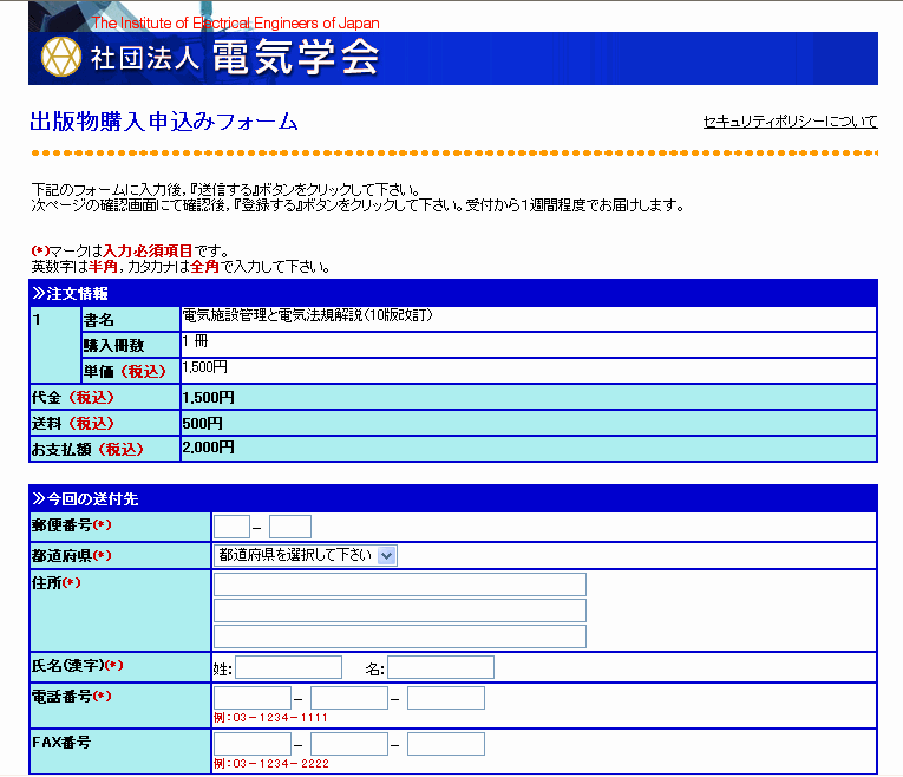This screenshot has width=903, height=777.
Task: Click the third 住所 address line field
Action: point(400,636)
